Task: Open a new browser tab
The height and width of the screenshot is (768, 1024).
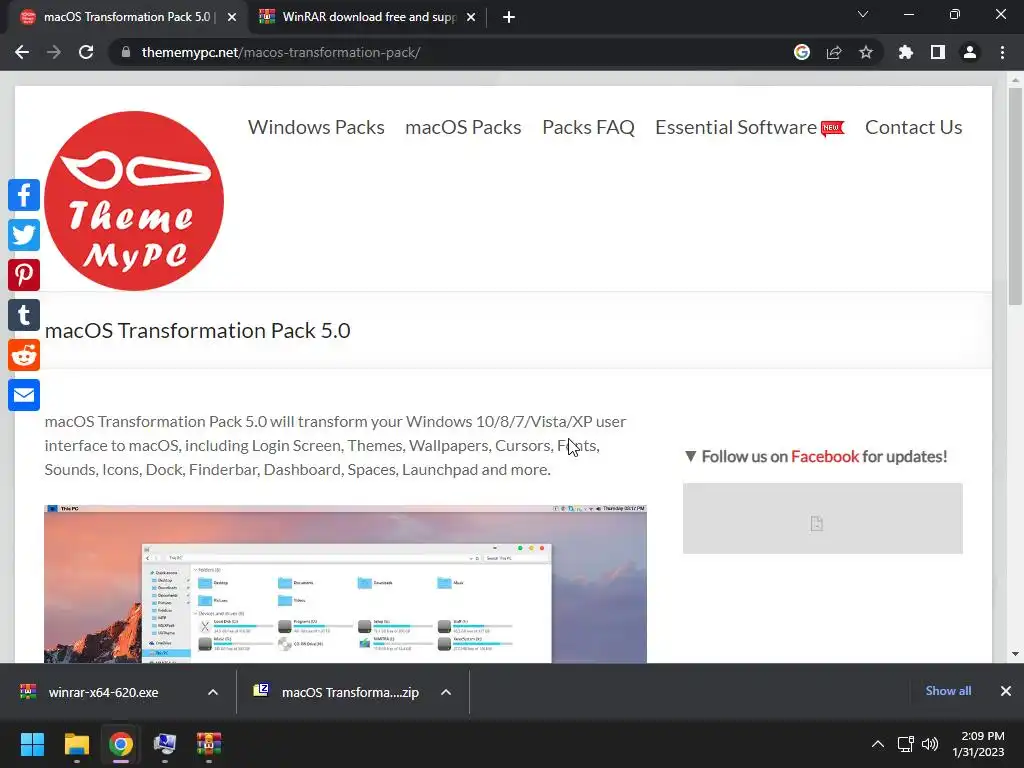Action: click(509, 17)
